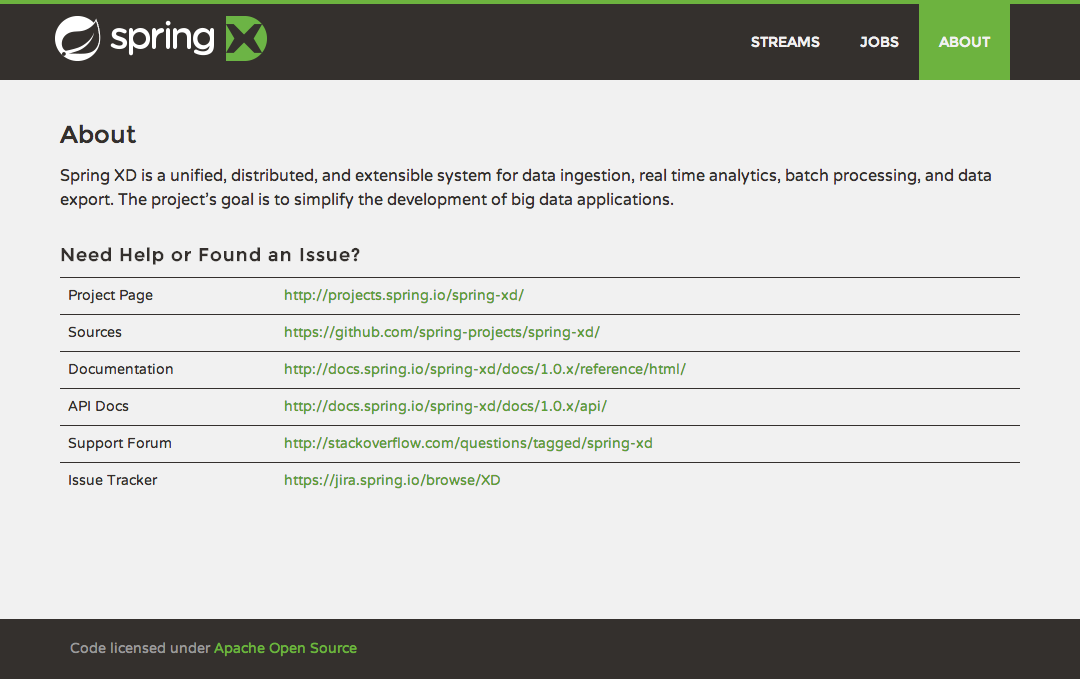The image size is (1080, 679).
Task: Open the Jobs tab
Action: coord(879,42)
